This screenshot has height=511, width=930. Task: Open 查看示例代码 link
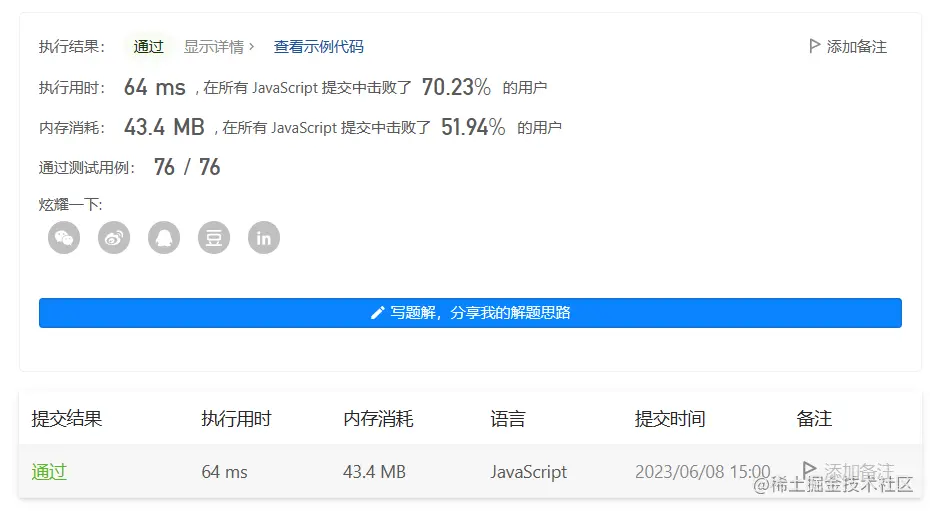point(319,47)
